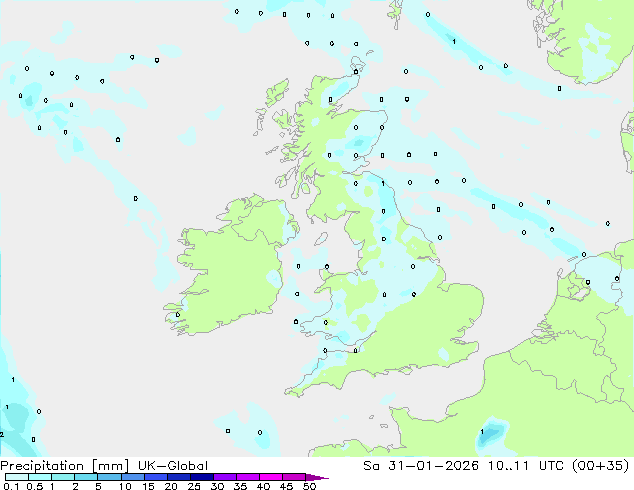Select the 10–15 mm blue legend swatch
Viewport: 634px width, 490px height.
pos(132,477)
